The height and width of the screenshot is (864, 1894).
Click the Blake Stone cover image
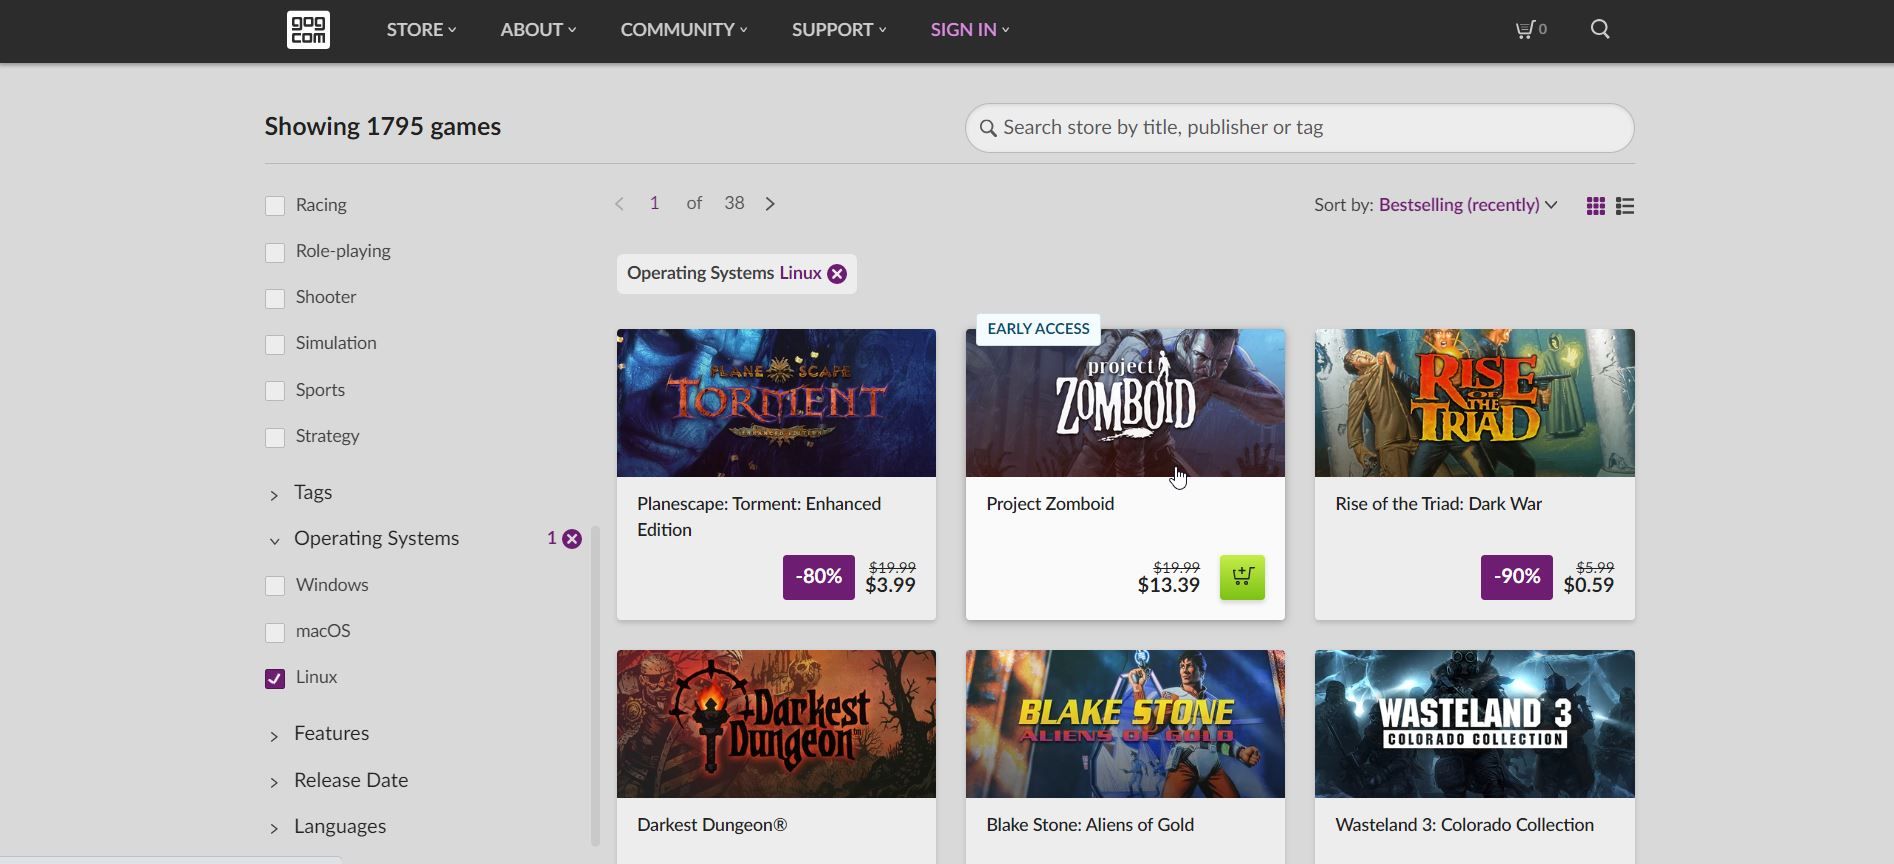(x=1125, y=724)
